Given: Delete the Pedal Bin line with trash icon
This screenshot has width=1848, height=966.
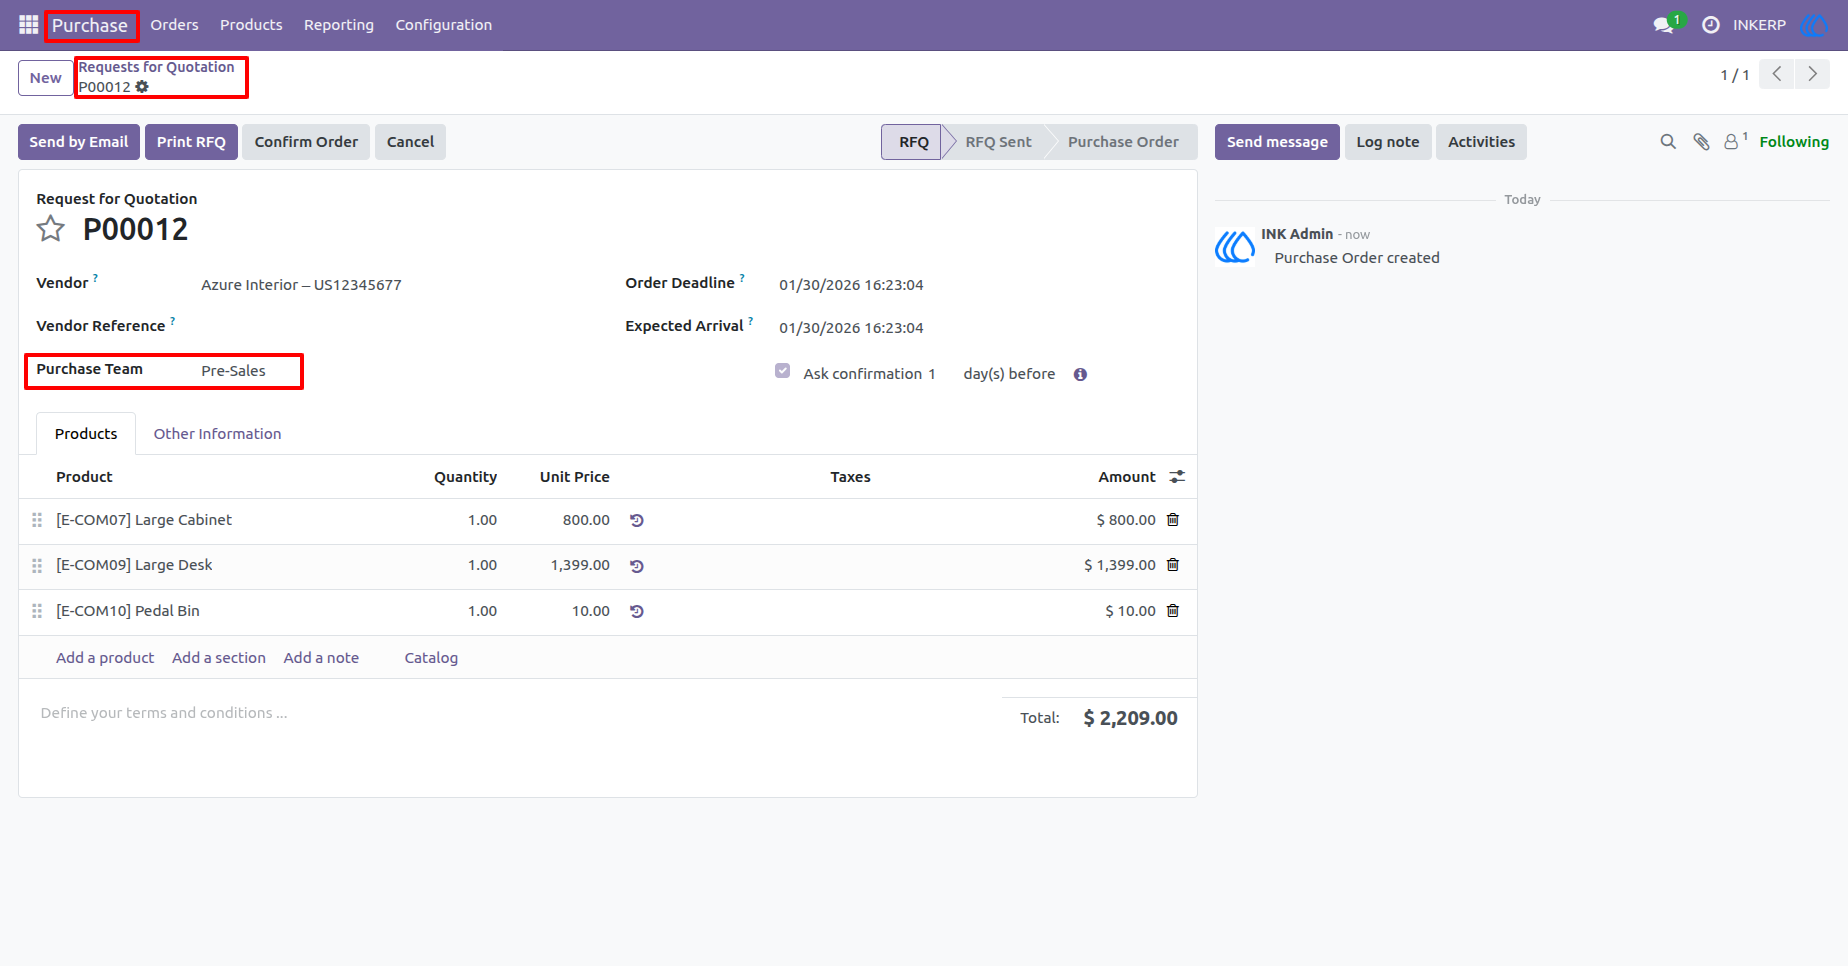Looking at the screenshot, I should coord(1173,611).
